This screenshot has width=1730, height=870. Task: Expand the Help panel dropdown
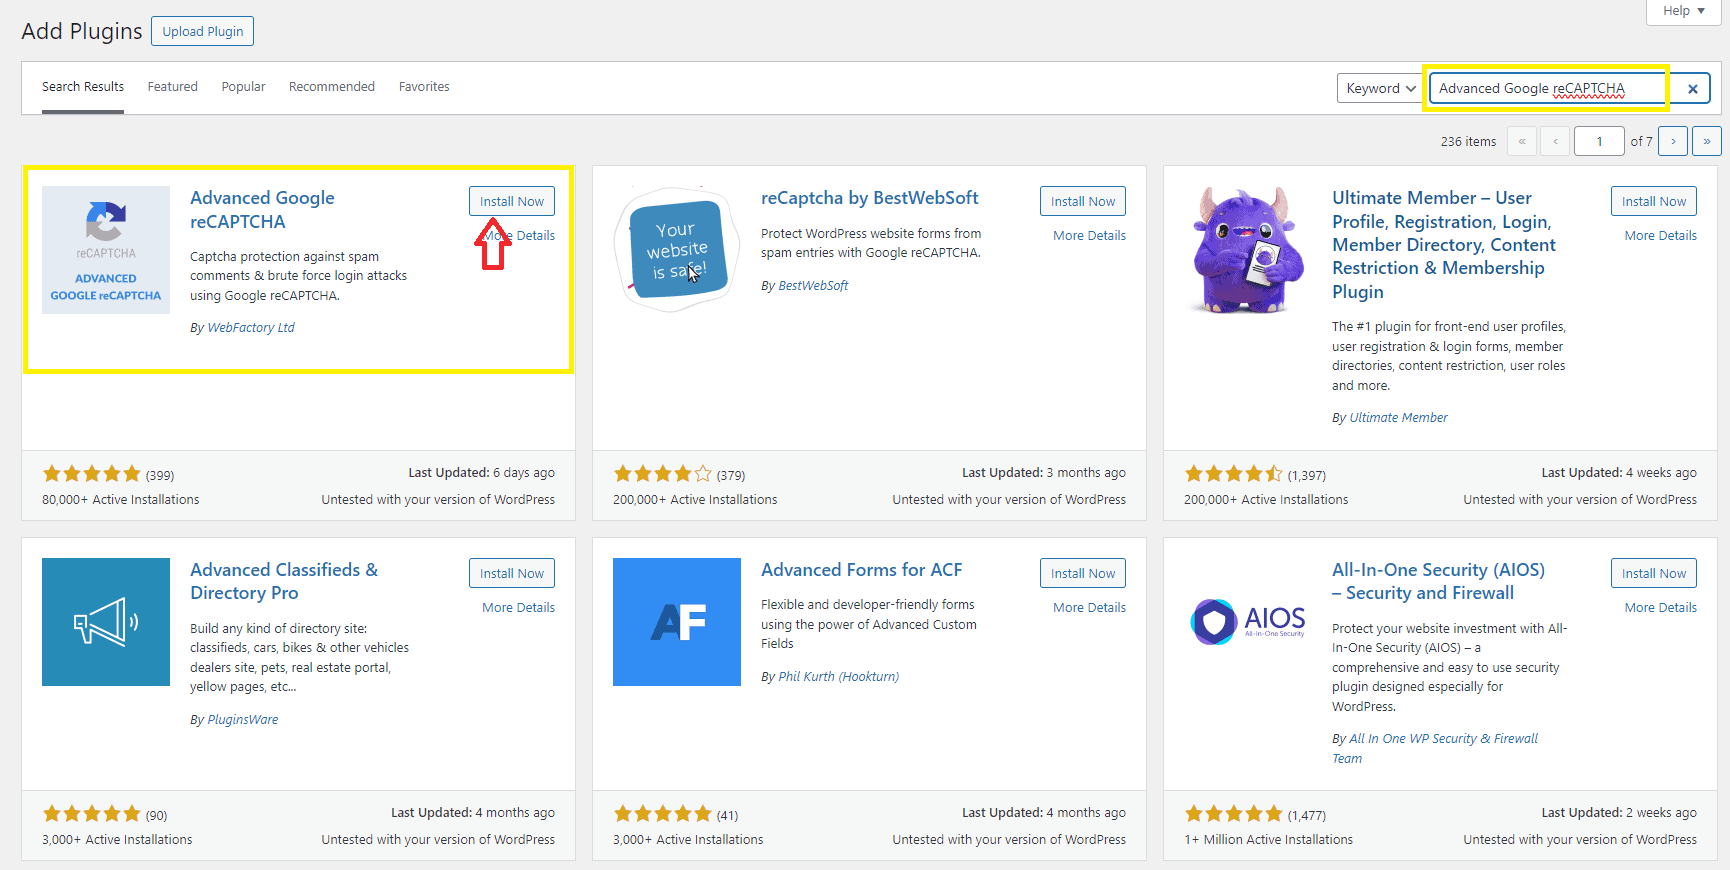[1684, 11]
